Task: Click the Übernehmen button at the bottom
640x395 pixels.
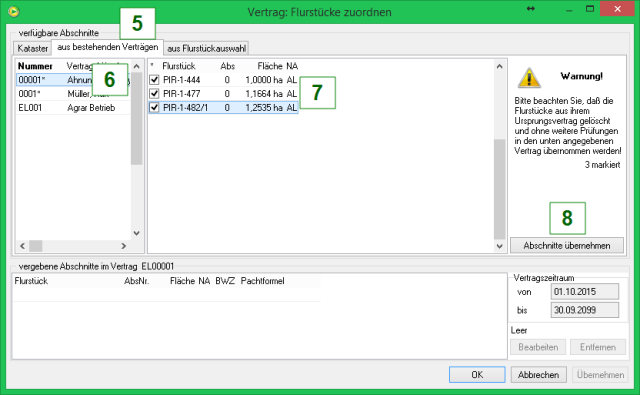Action: pyautogui.click(x=600, y=375)
